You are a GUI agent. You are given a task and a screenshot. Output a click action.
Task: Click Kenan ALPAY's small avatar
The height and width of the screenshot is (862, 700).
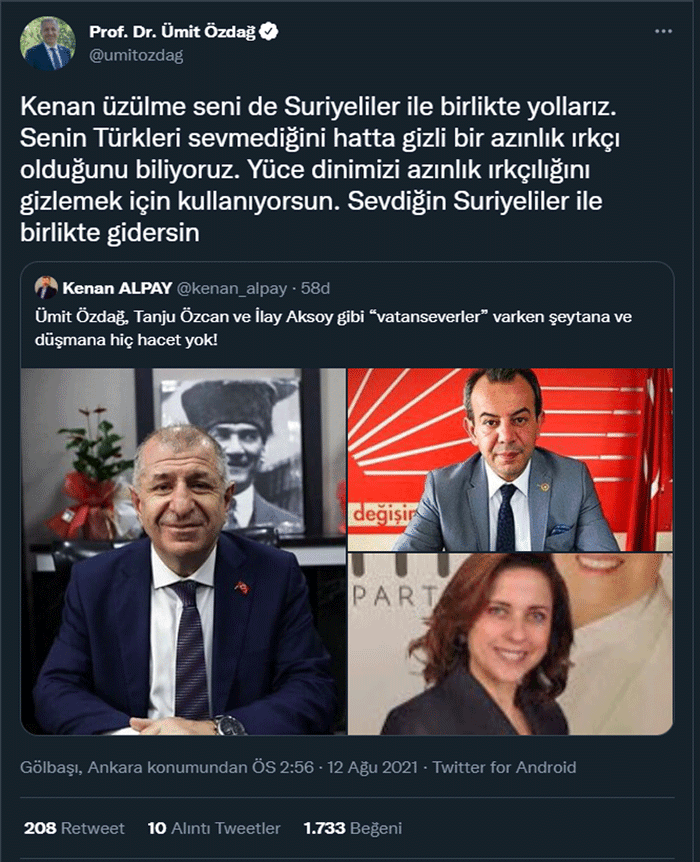coord(46,288)
